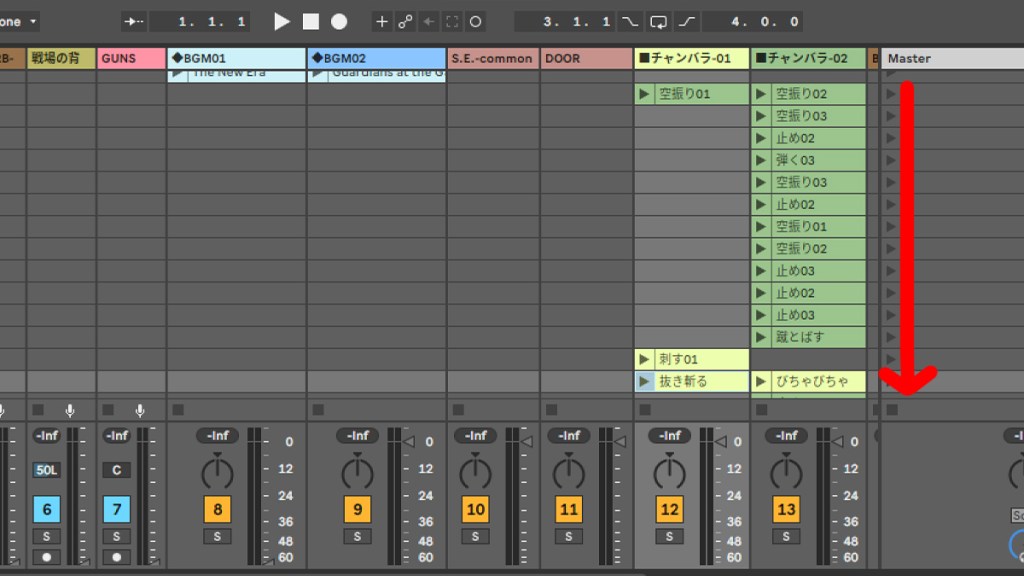Launch the 空振り01 clip
1024x576 pixels.
click(x=645, y=95)
